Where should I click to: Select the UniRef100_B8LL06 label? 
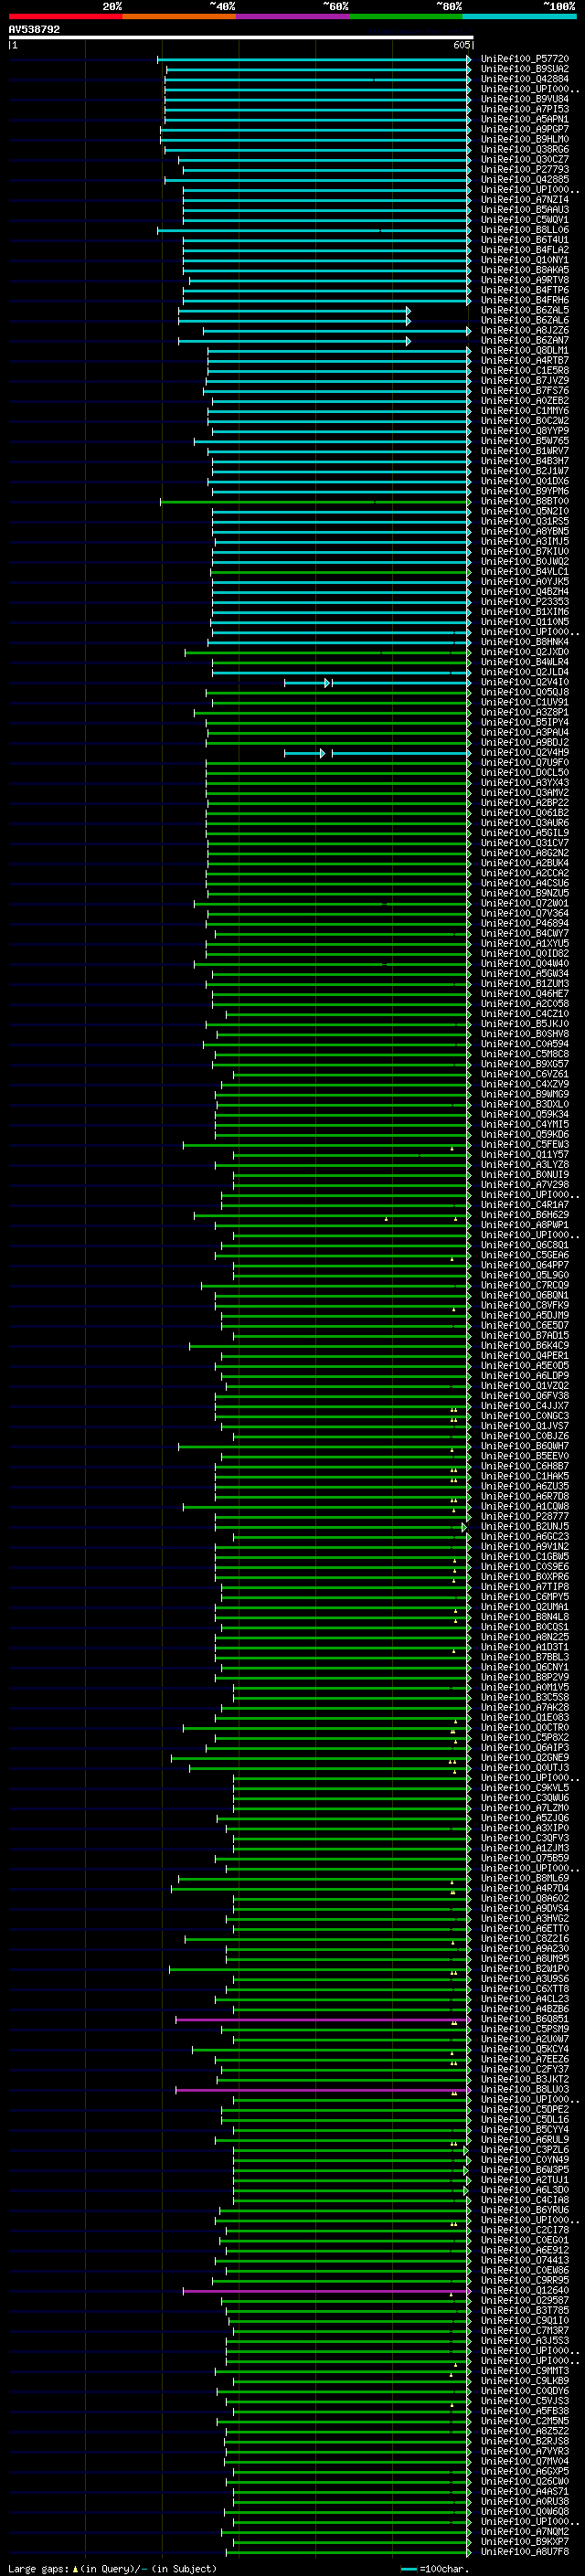[524, 230]
